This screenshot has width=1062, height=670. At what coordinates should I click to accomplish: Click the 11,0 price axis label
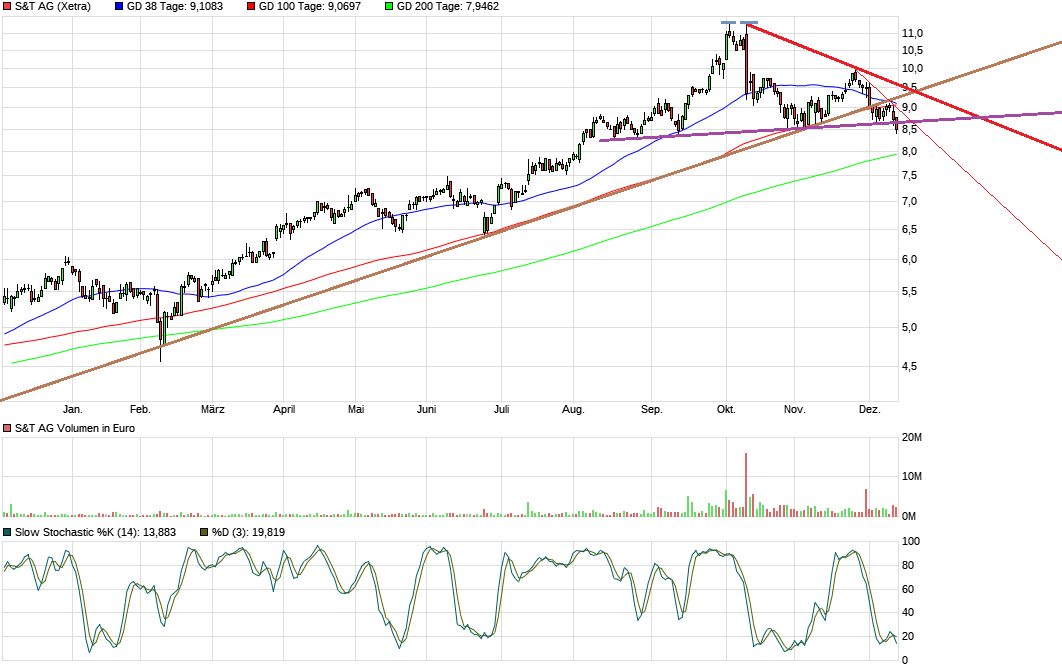911,33
